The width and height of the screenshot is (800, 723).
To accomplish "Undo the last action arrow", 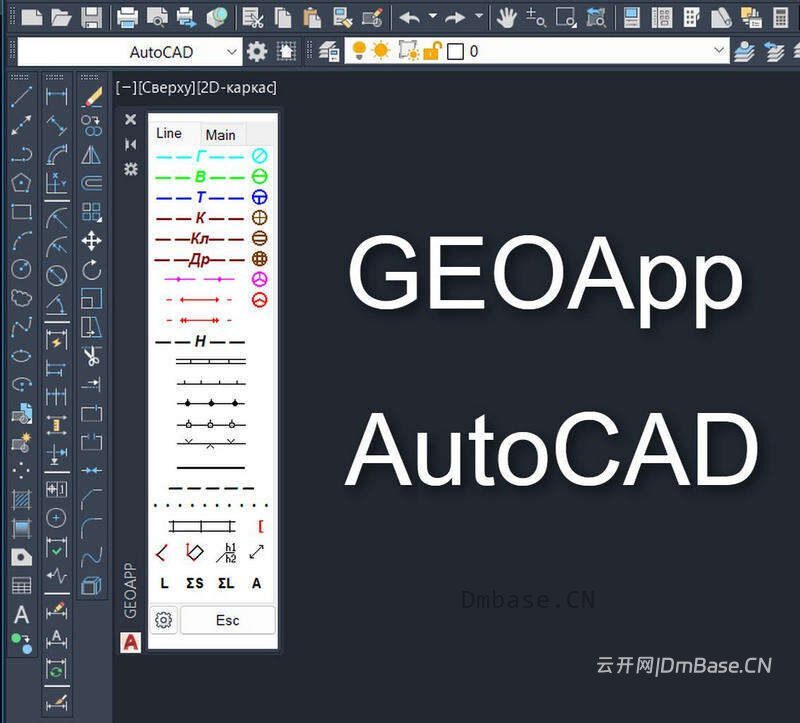I will point(409,18).
